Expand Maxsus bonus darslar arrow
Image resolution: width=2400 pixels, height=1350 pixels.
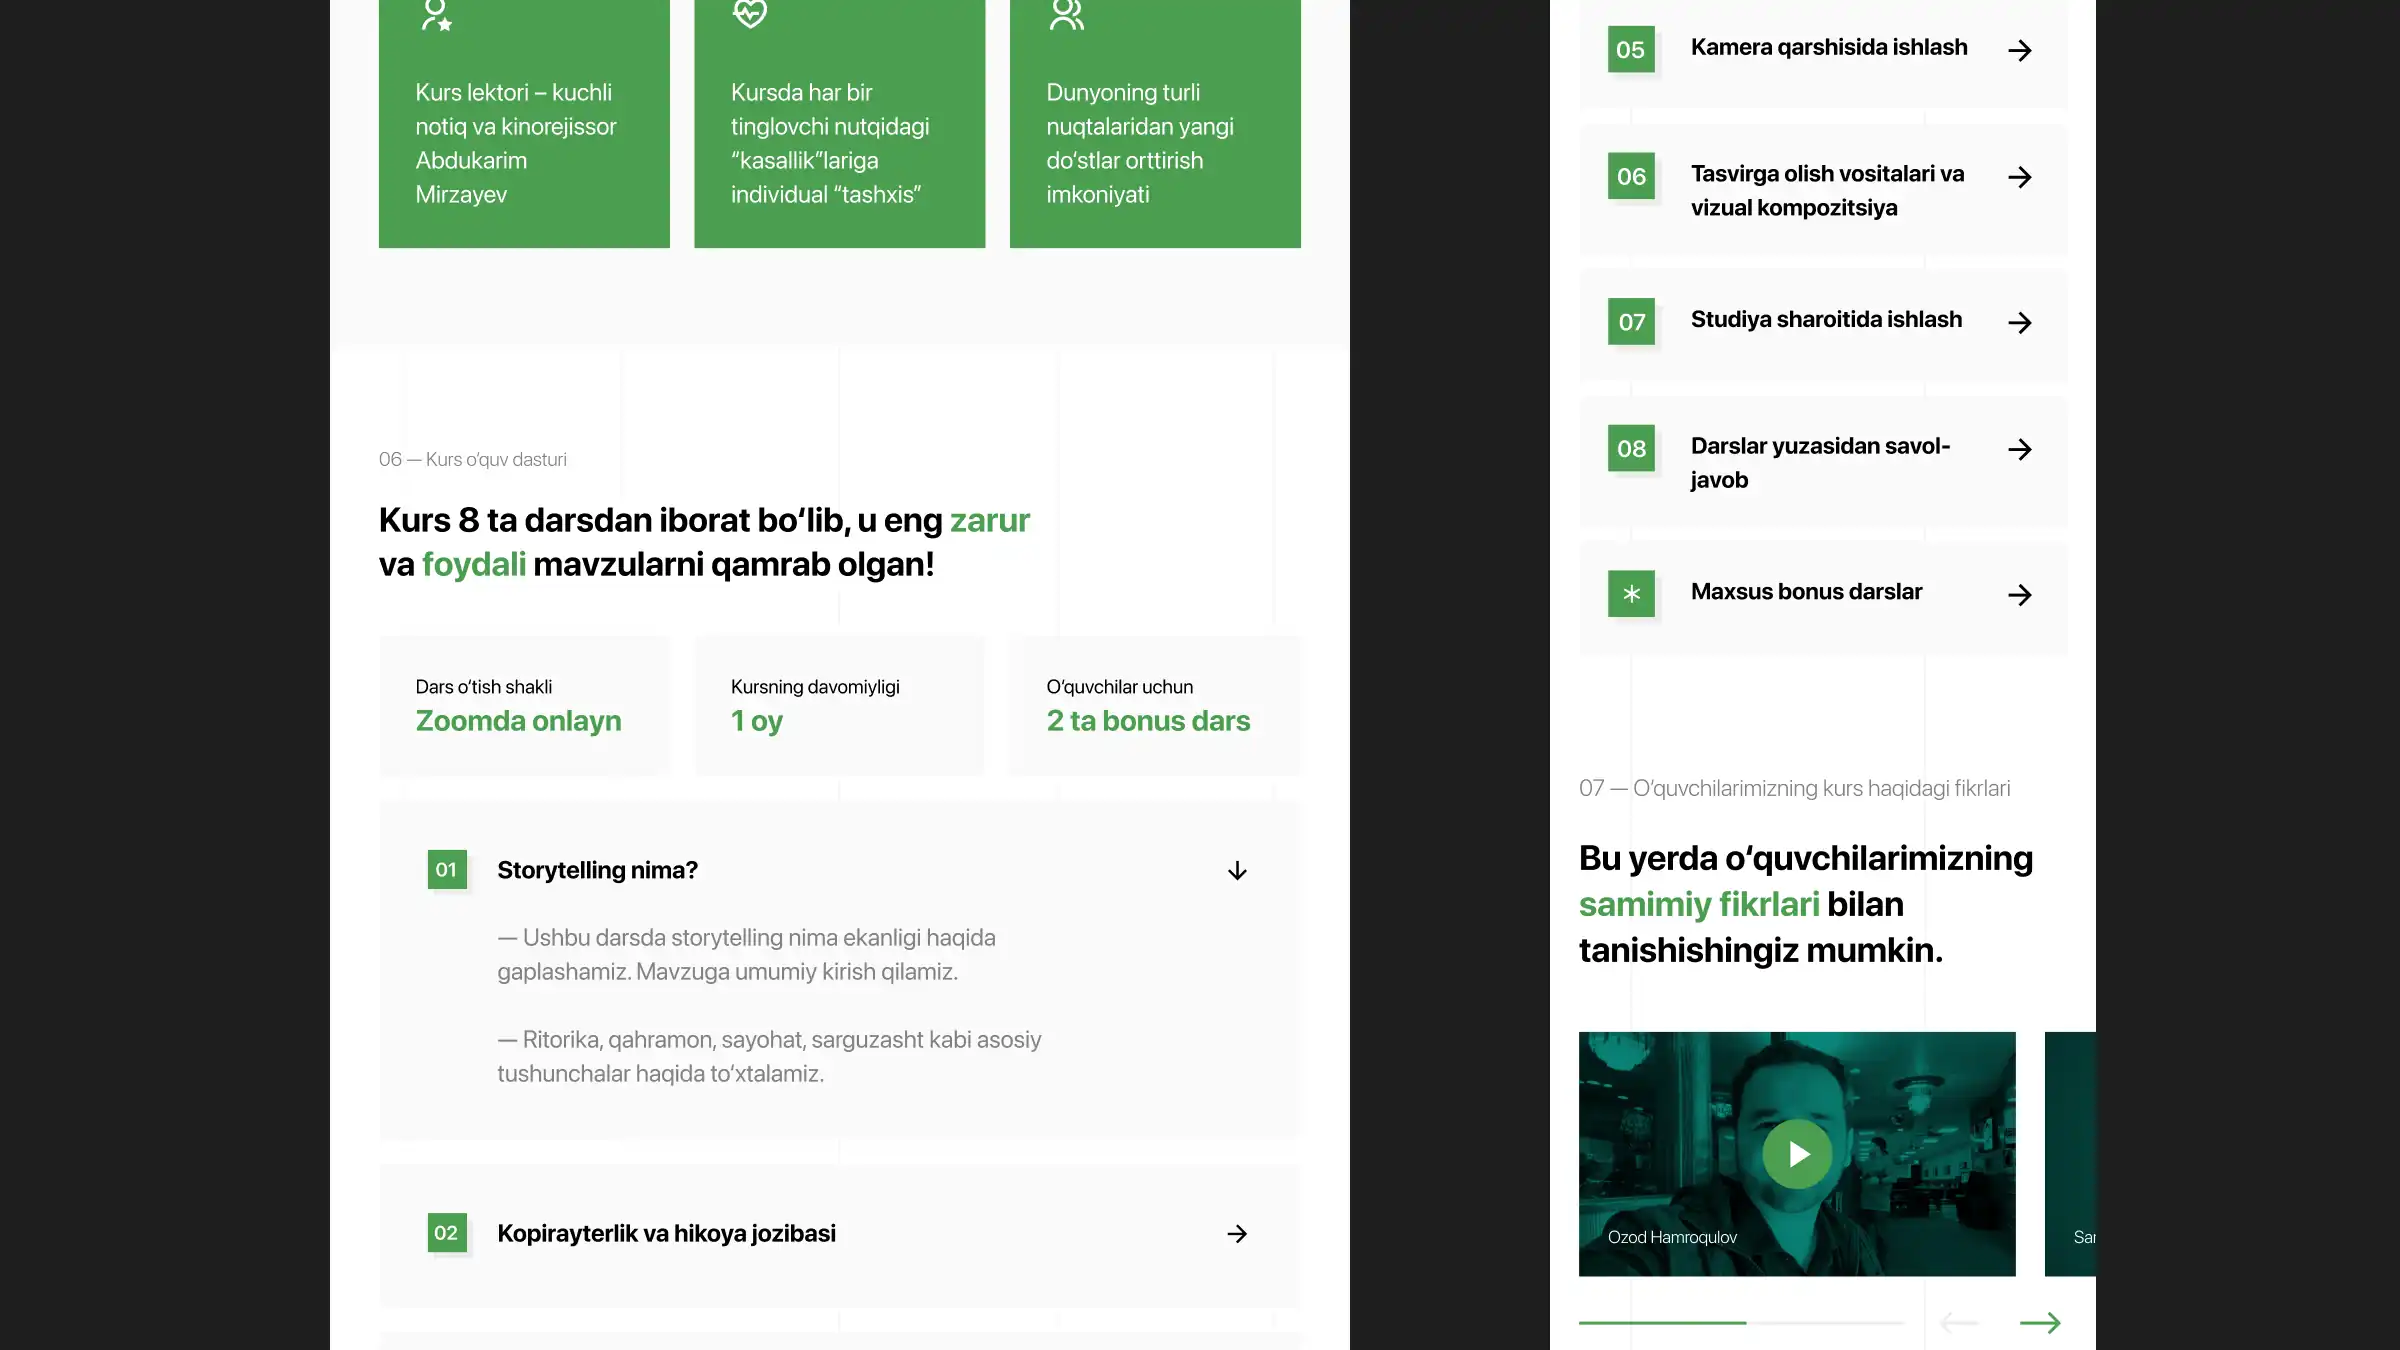2019,595
